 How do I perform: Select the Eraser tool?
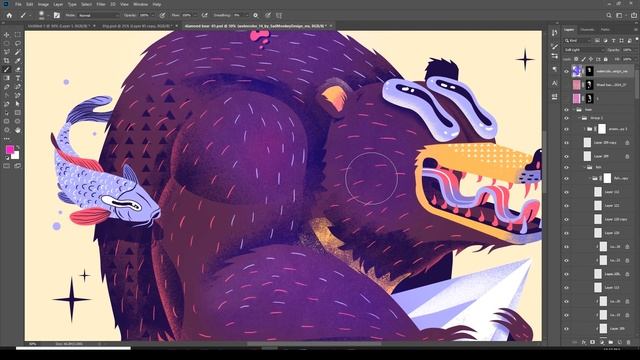tap(18, 69)
